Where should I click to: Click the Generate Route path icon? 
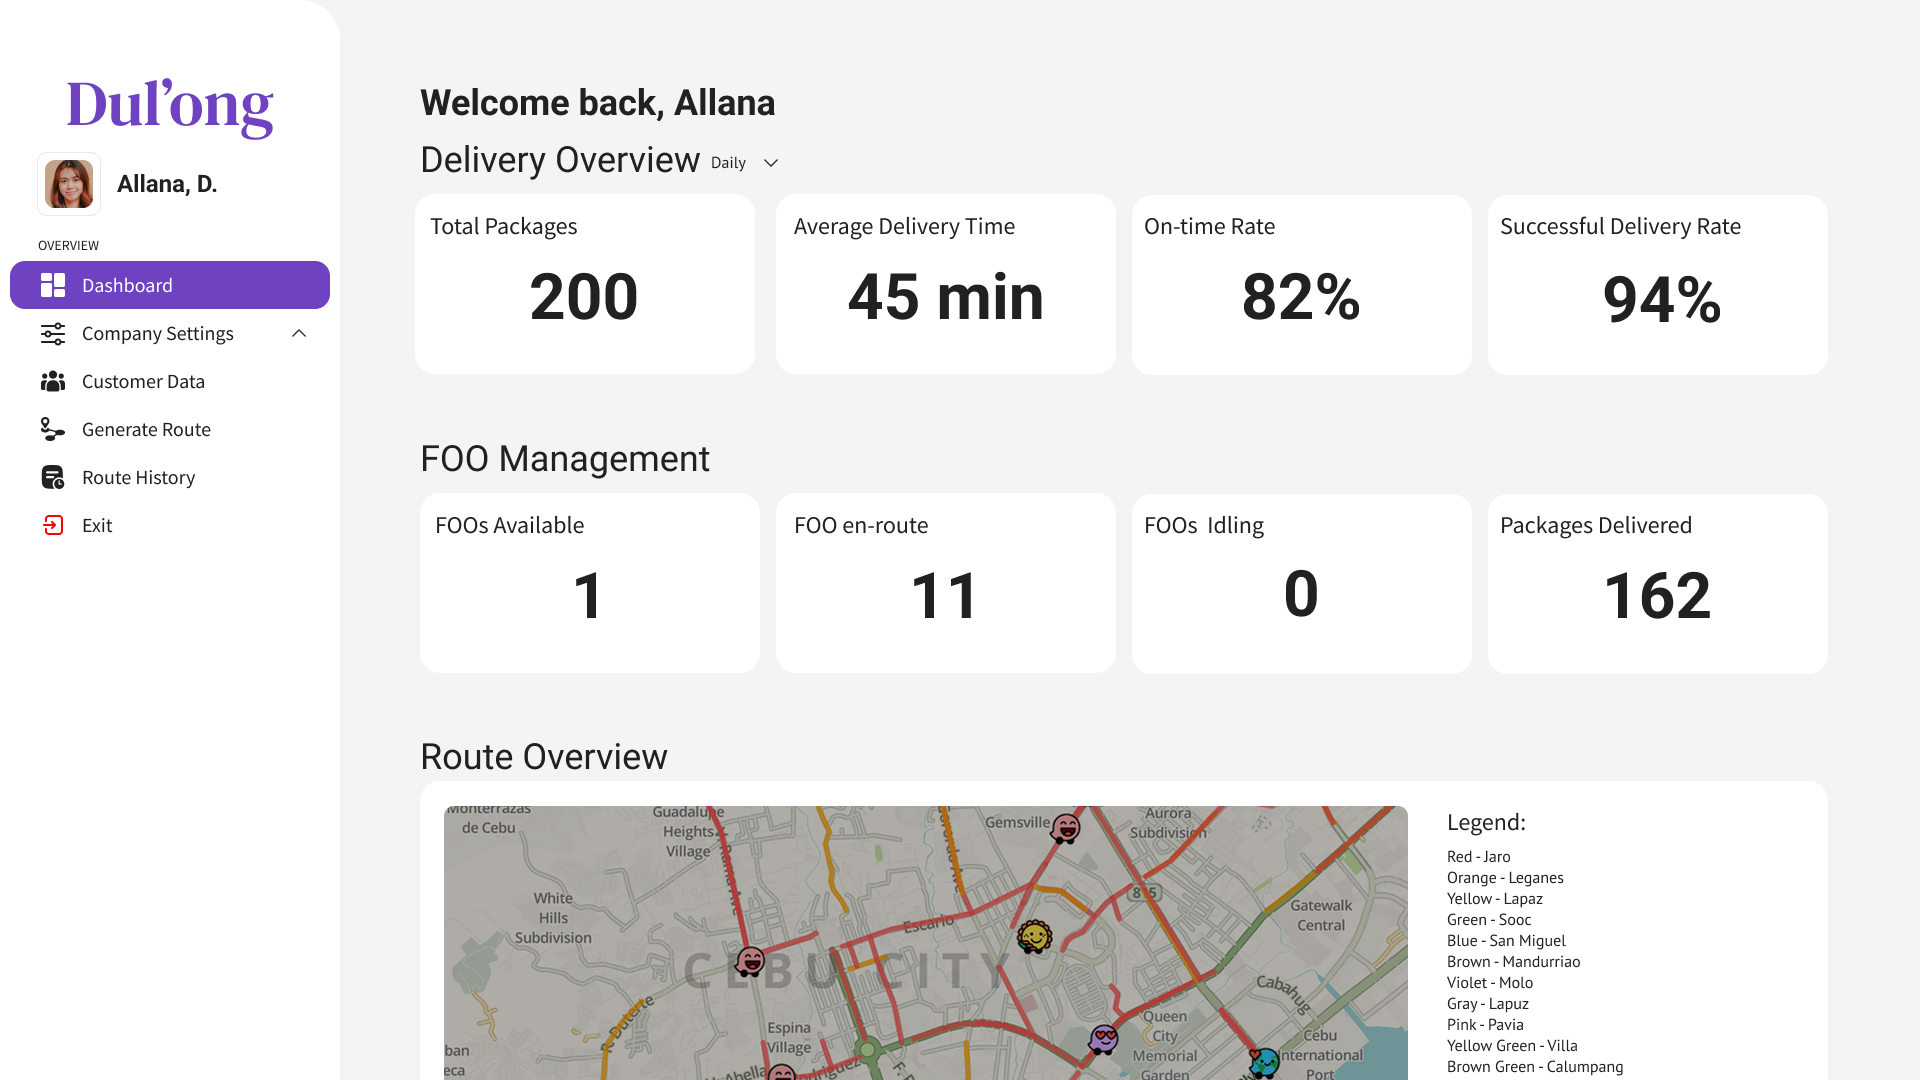pyautogui.click(x=53, y=430)
